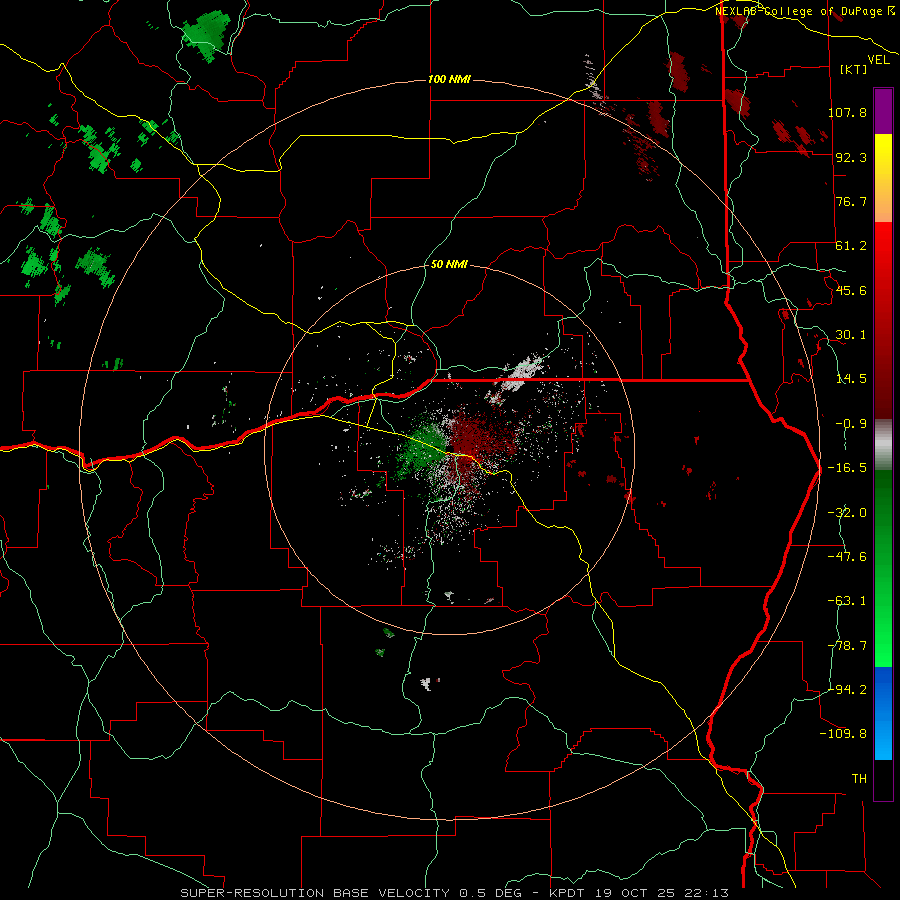
Task: Click the 45.6 velocity scale value
Action: (x=851, y=290)
